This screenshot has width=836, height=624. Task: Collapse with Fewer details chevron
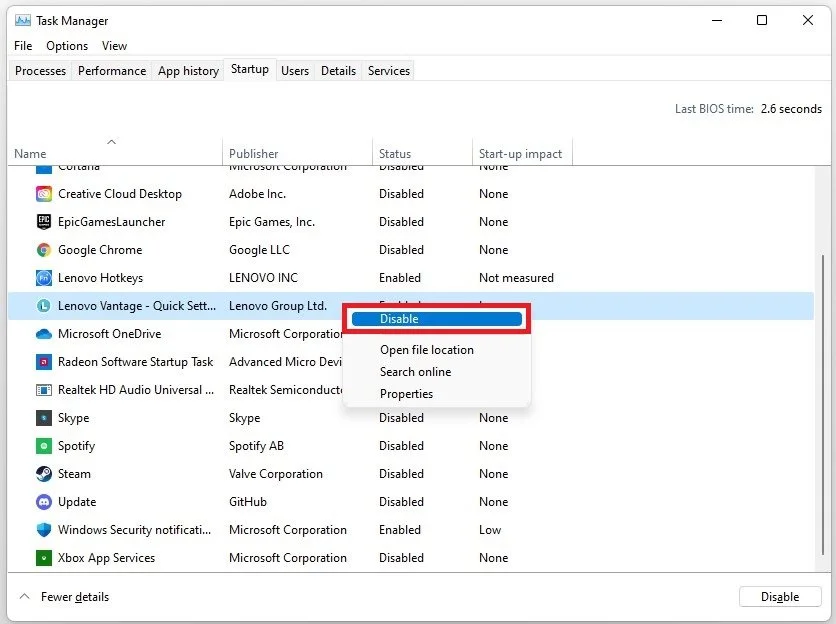[25, 596]
